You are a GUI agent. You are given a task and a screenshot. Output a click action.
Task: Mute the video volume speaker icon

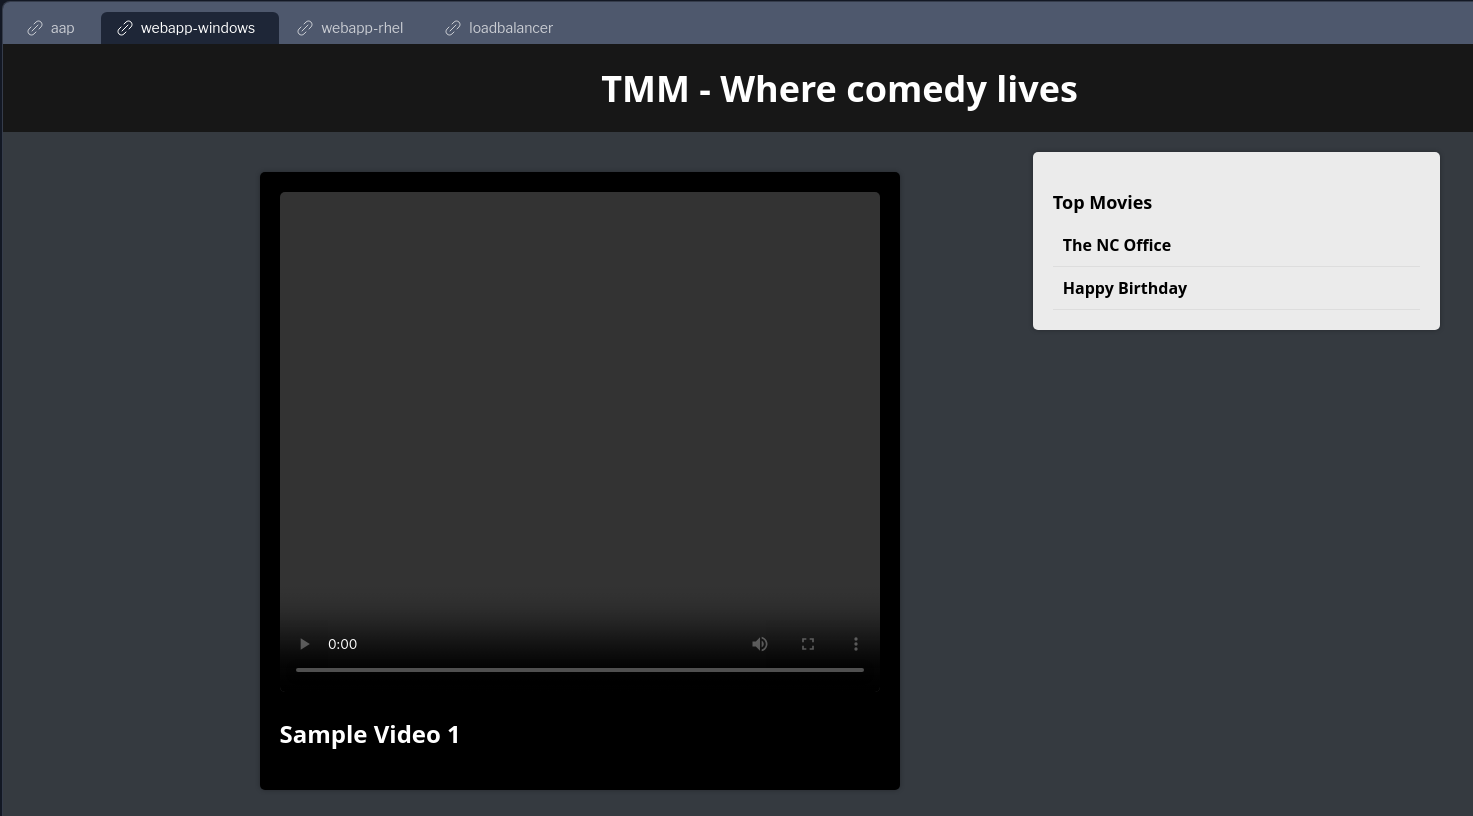pos(760,644)
